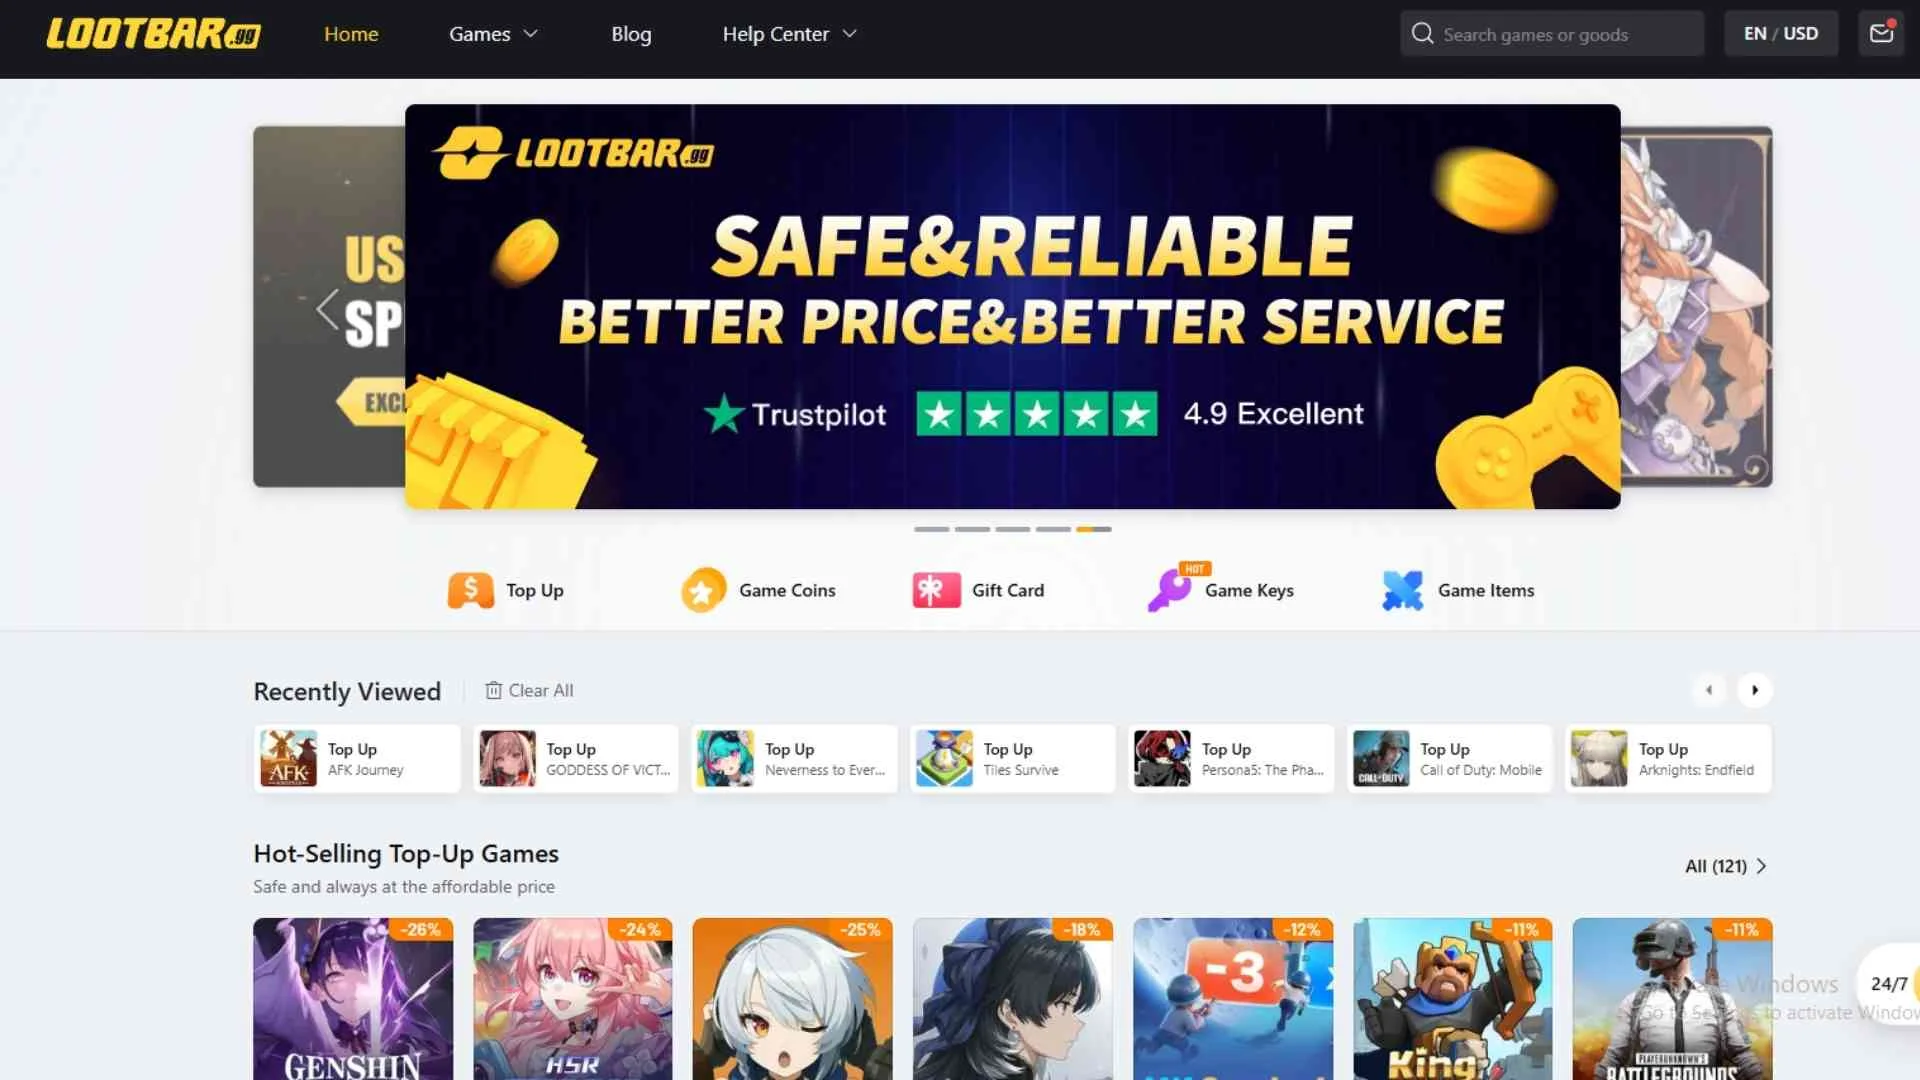This screenshot has width=1920, height=1080.
Task: Click the LootBar.gg logo in header
Action: pyautogui.click(x=153, y=34)
